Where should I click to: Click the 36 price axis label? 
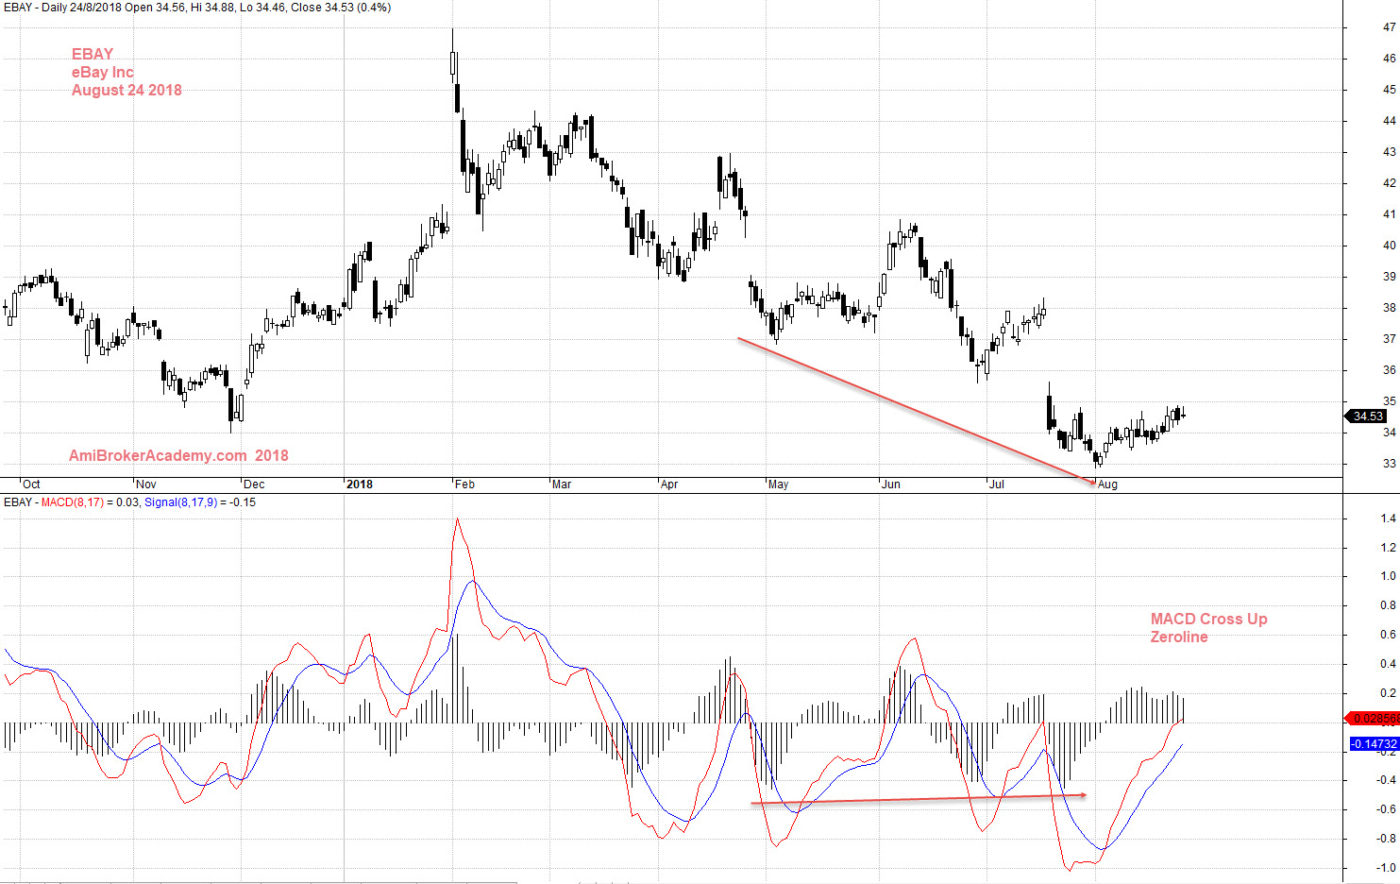click(x=1389, y=370)
